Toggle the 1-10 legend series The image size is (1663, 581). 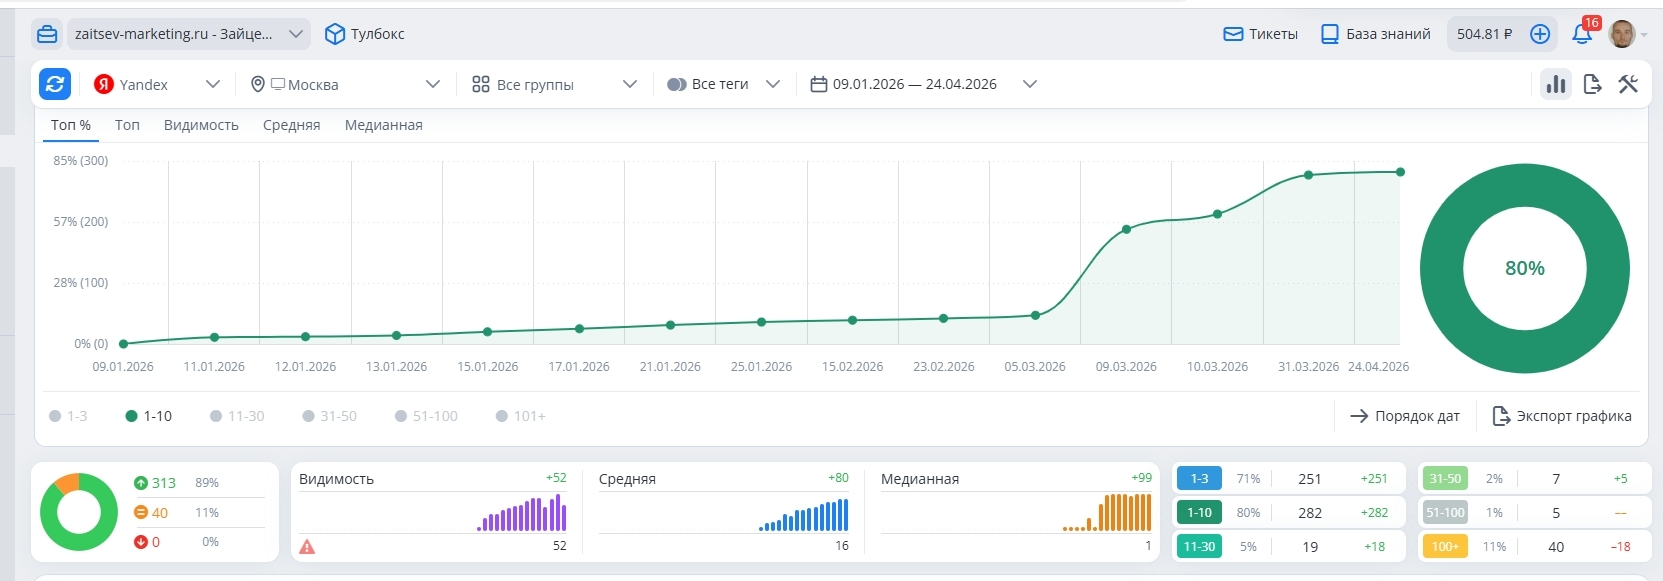coord(148,416)
